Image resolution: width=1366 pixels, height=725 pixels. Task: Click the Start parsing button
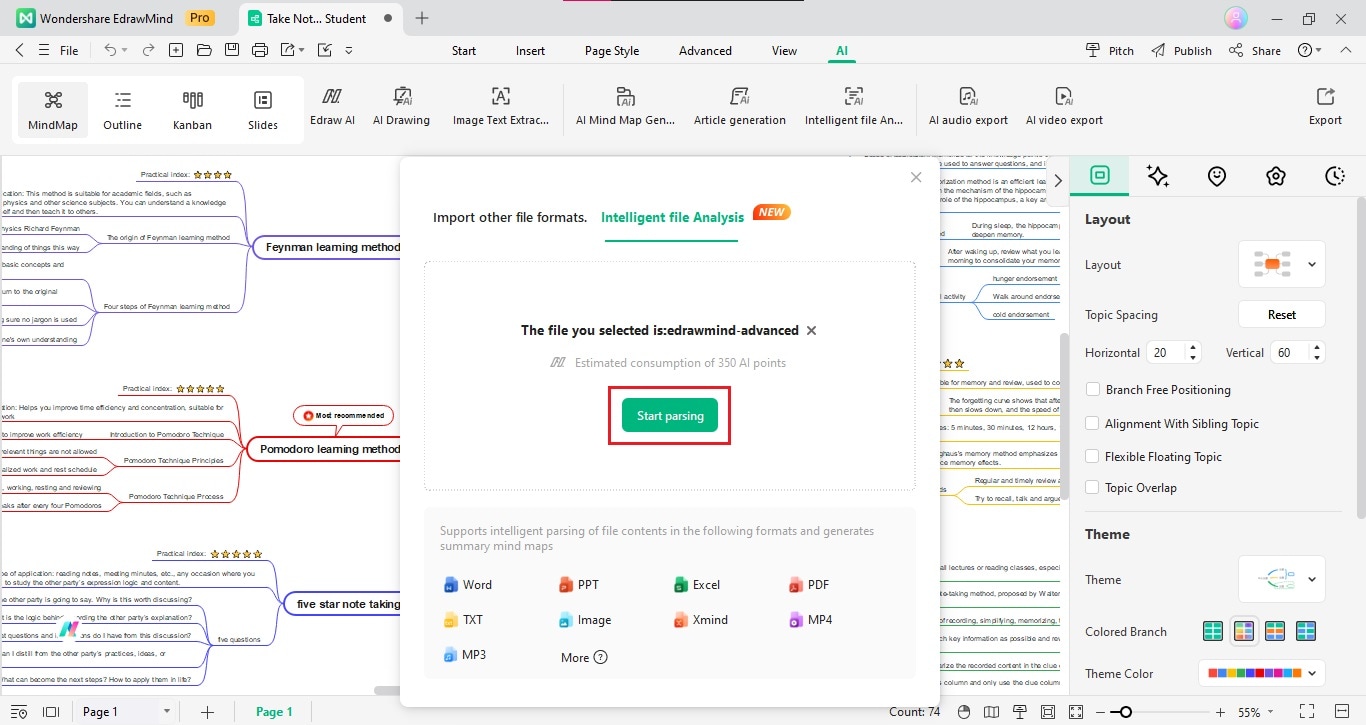670,415
